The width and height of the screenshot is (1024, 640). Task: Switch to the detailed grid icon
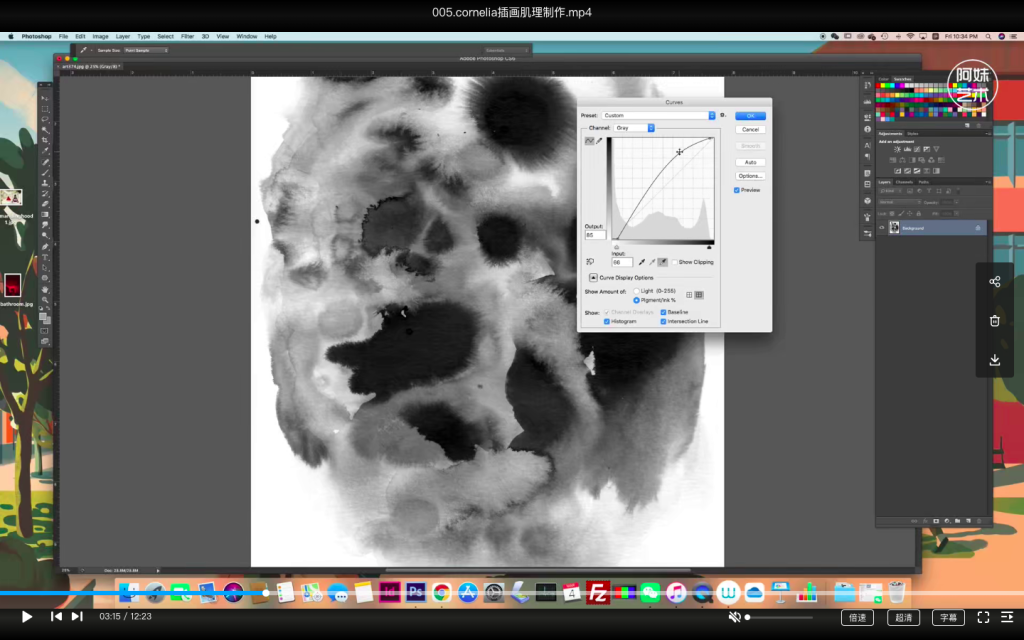(699, 295)
